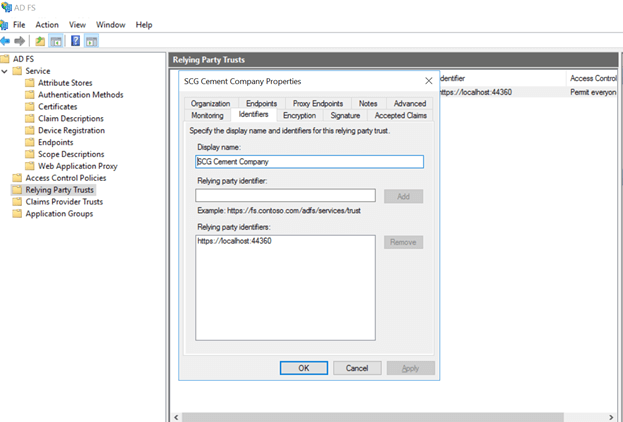Click the Remove identifier button
The width and height of the screenshot is (623, 422).
point(403,242)
